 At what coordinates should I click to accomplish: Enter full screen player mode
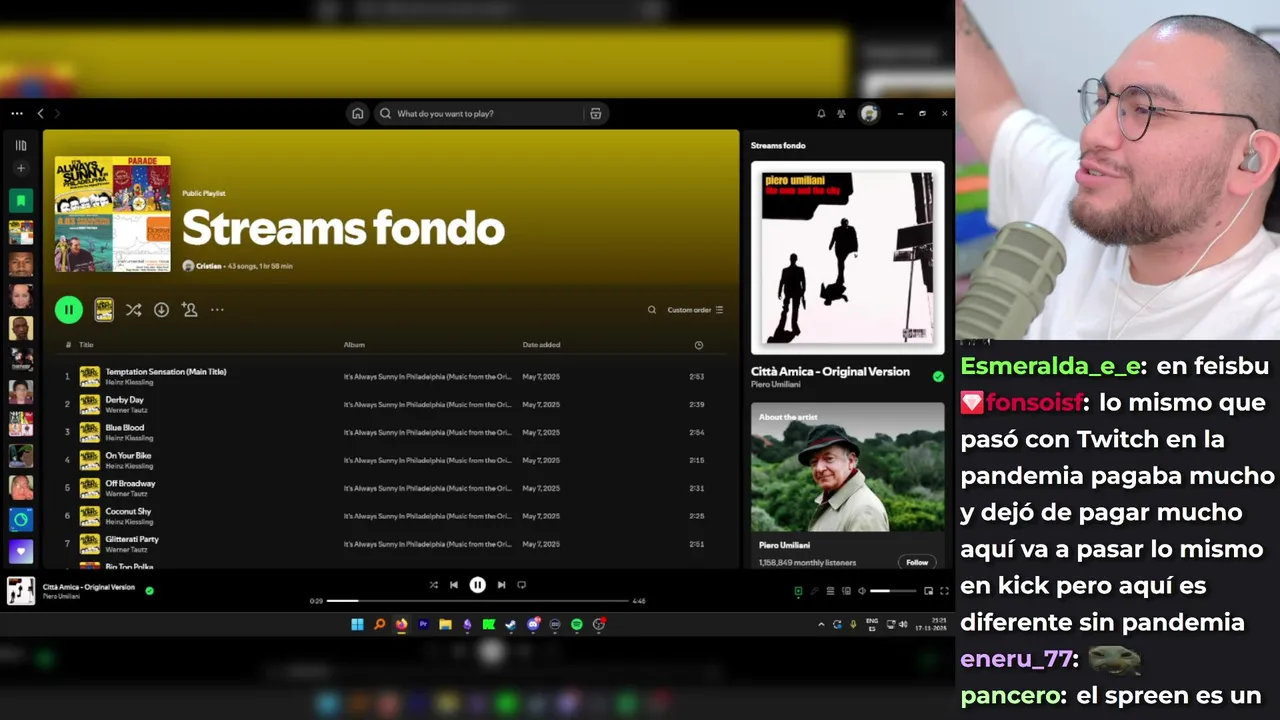(944, 591)
